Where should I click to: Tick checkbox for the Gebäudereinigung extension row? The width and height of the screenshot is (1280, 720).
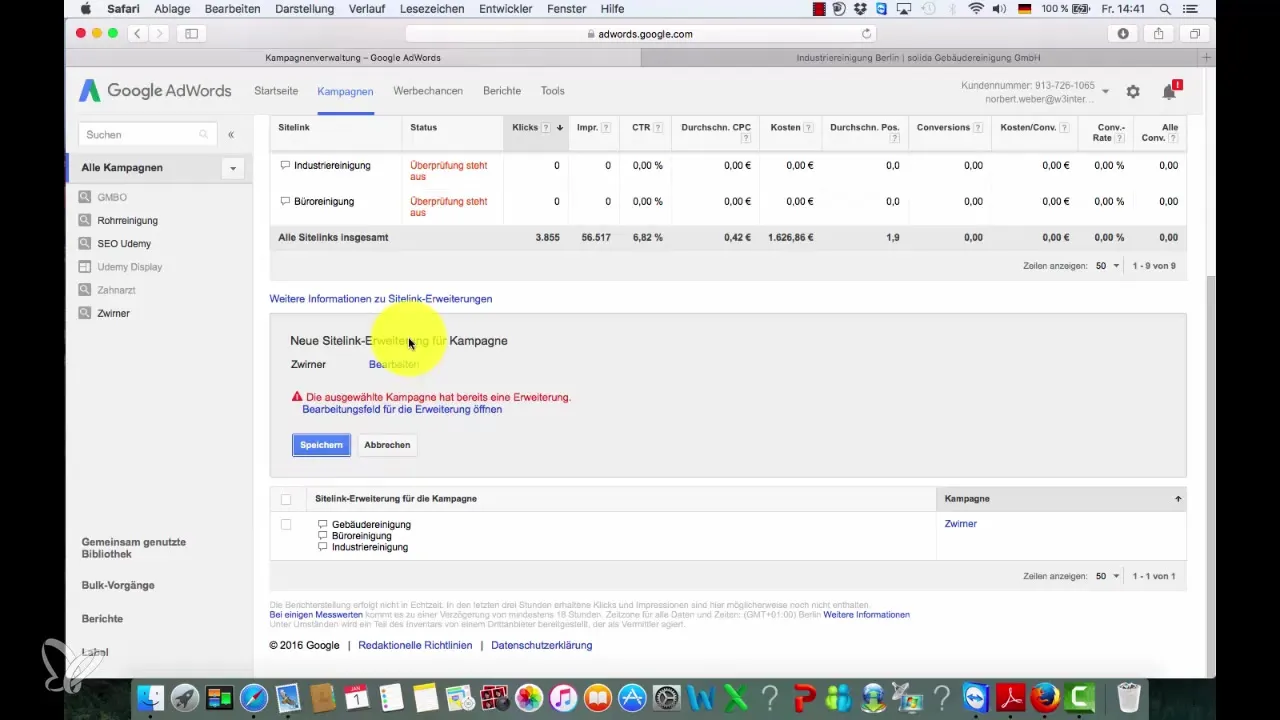coord(286,524)
